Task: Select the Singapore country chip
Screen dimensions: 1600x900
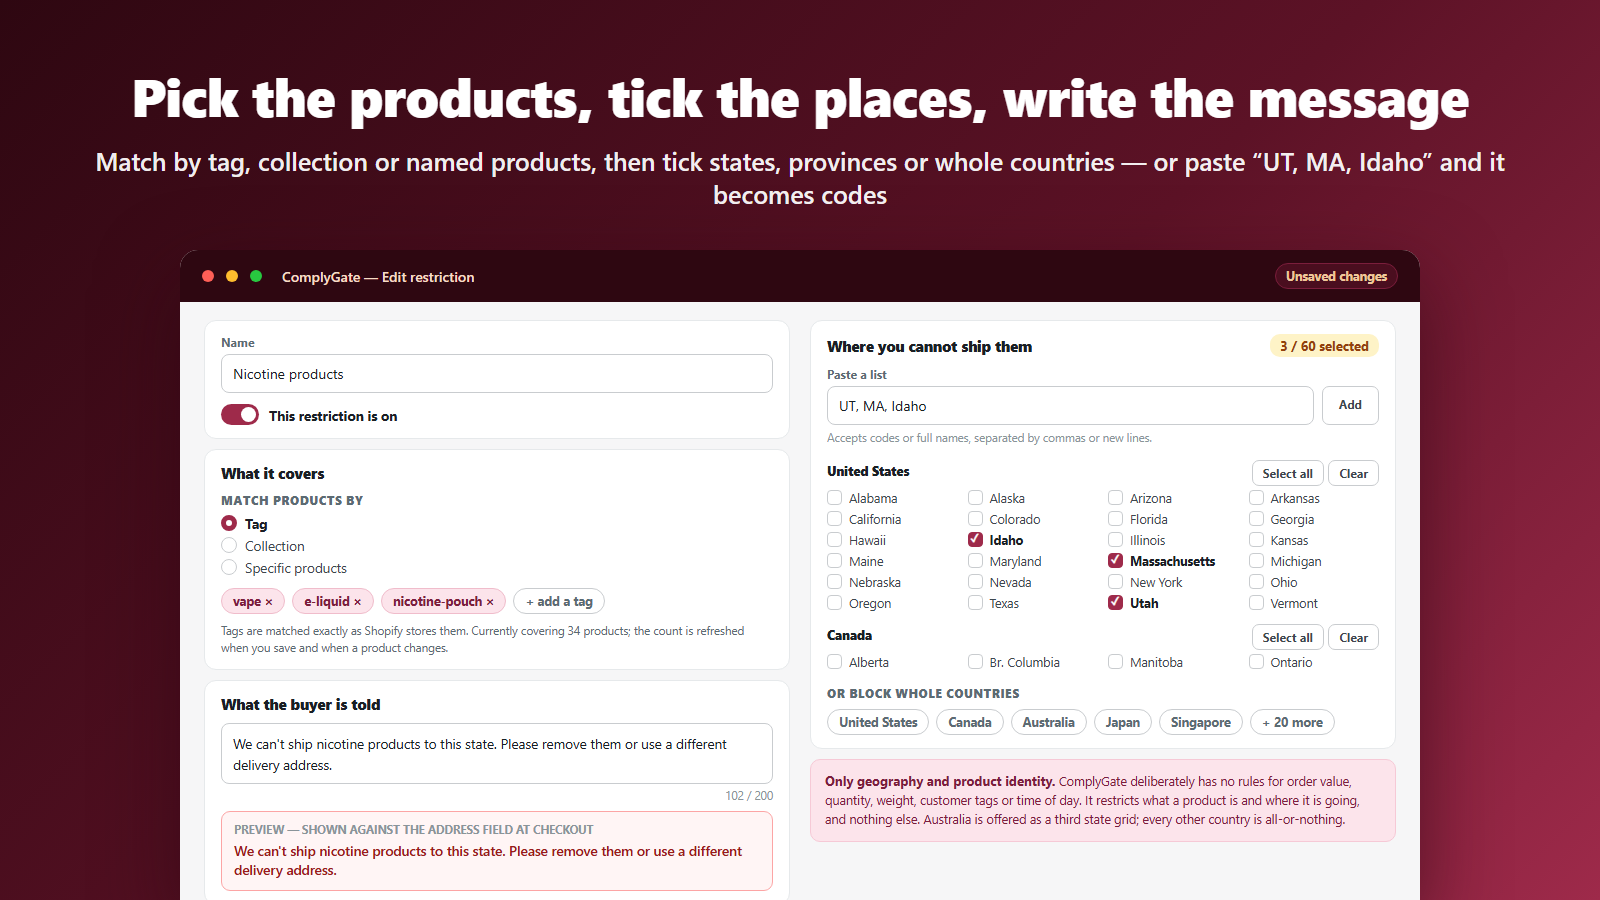Action: (x=1200, y=722)
